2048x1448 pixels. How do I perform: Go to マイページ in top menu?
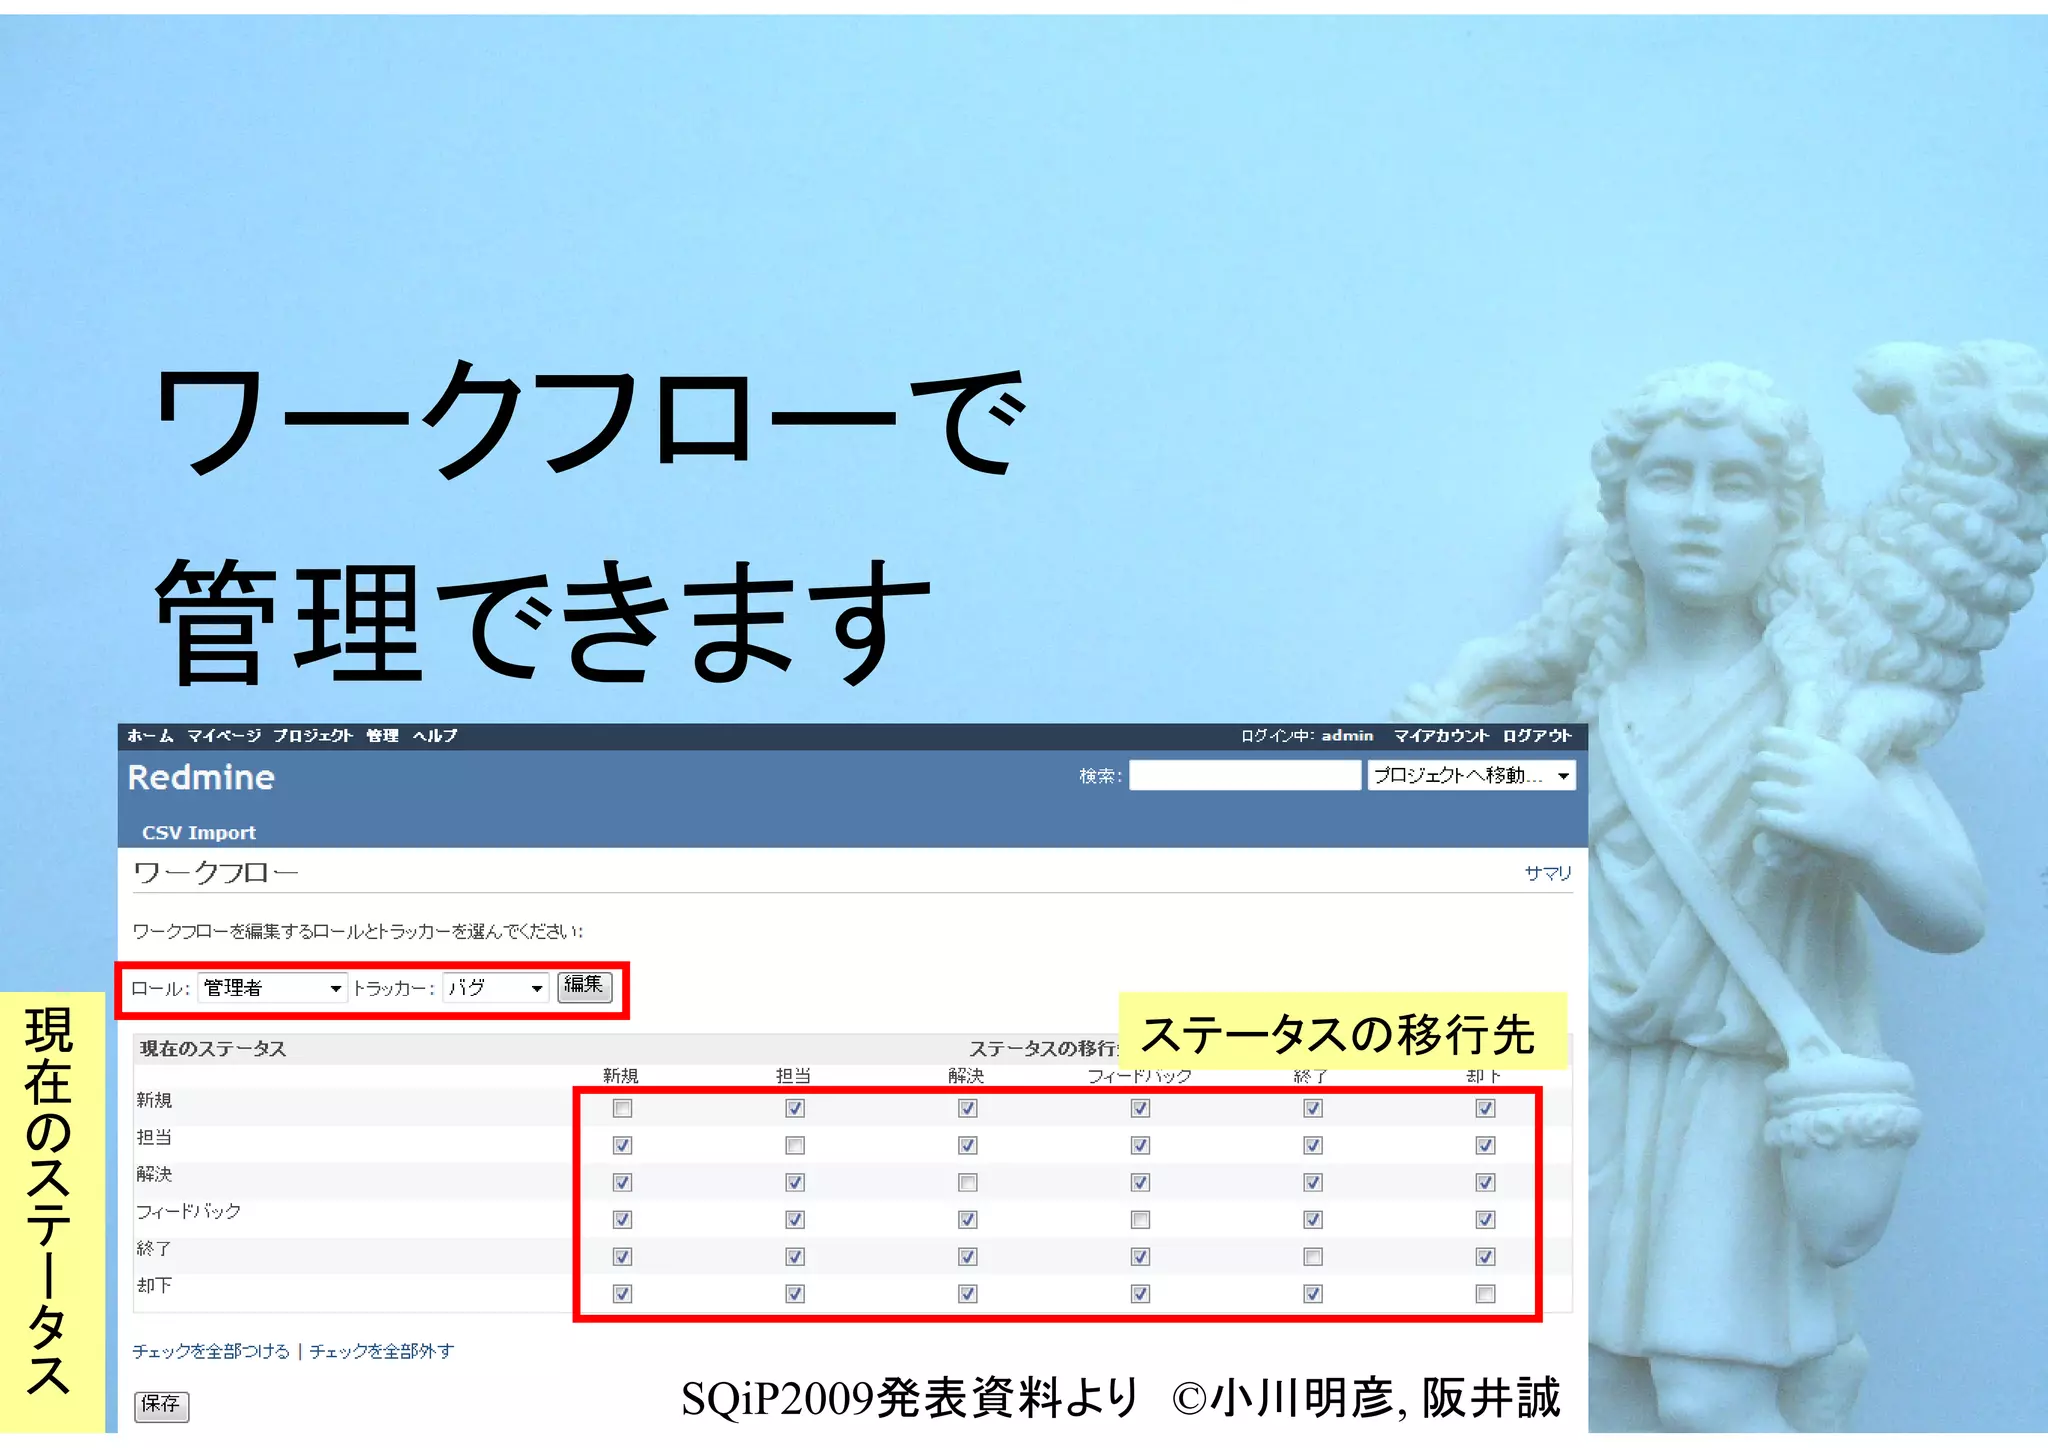click(224, 735)
